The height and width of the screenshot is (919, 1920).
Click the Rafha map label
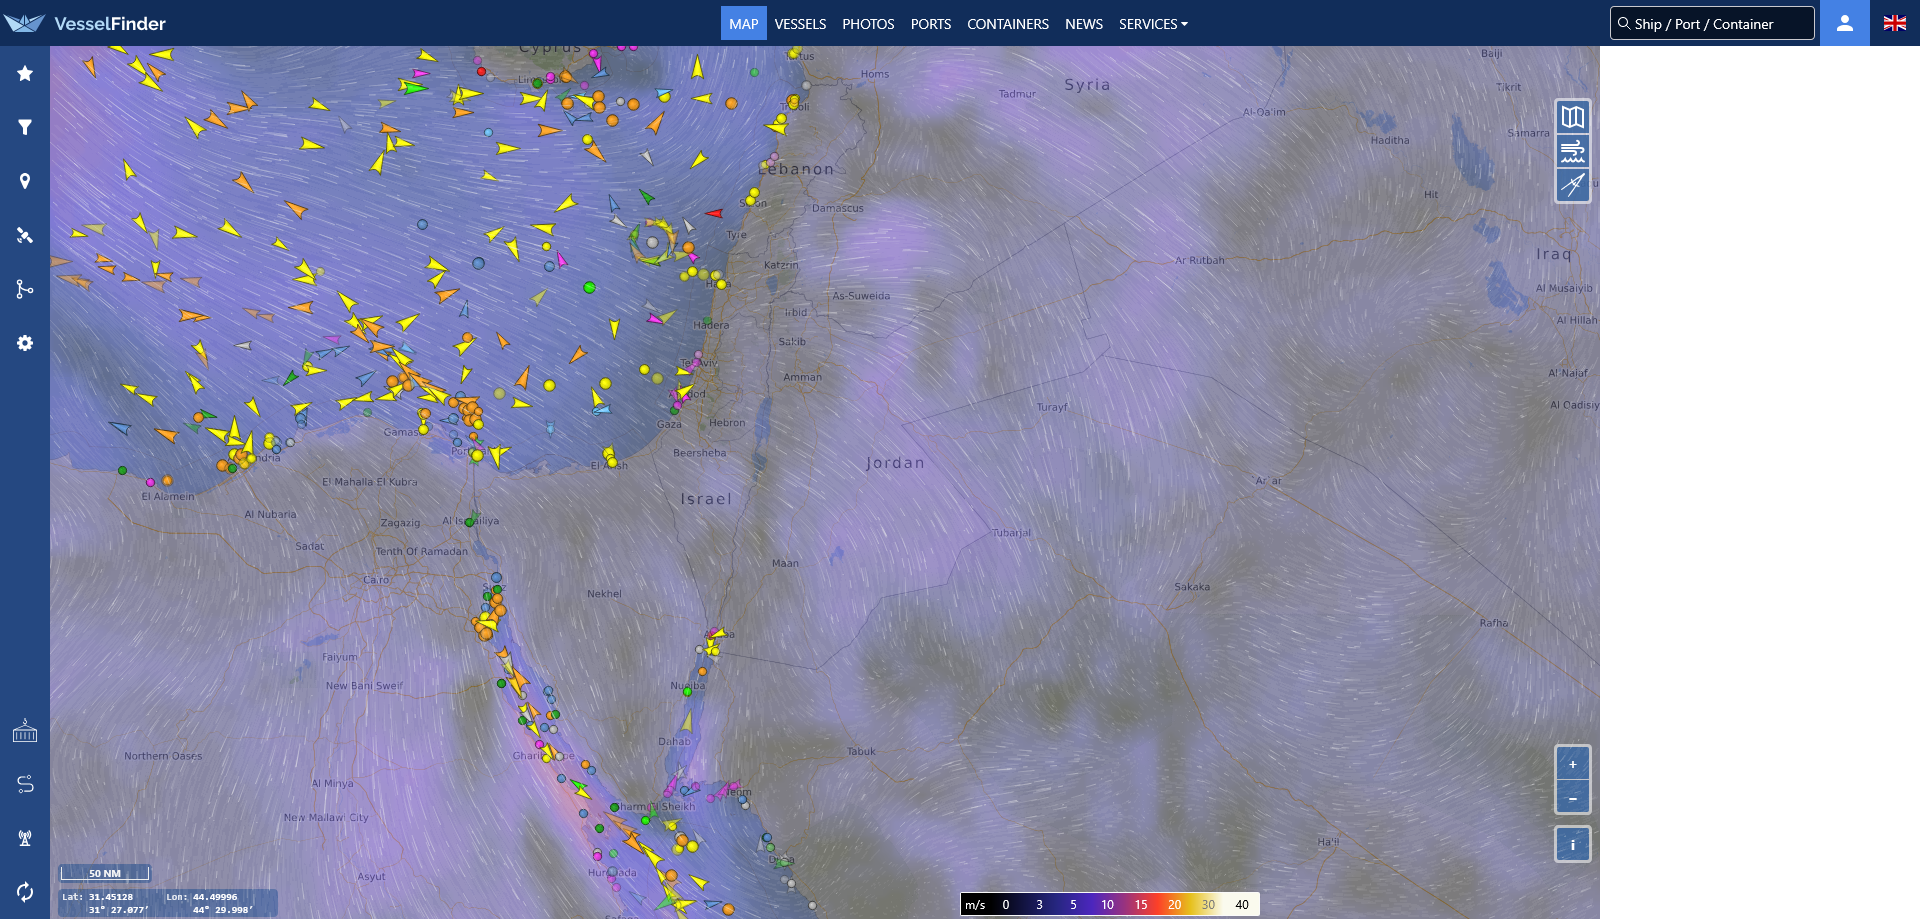click(1494, 623)
